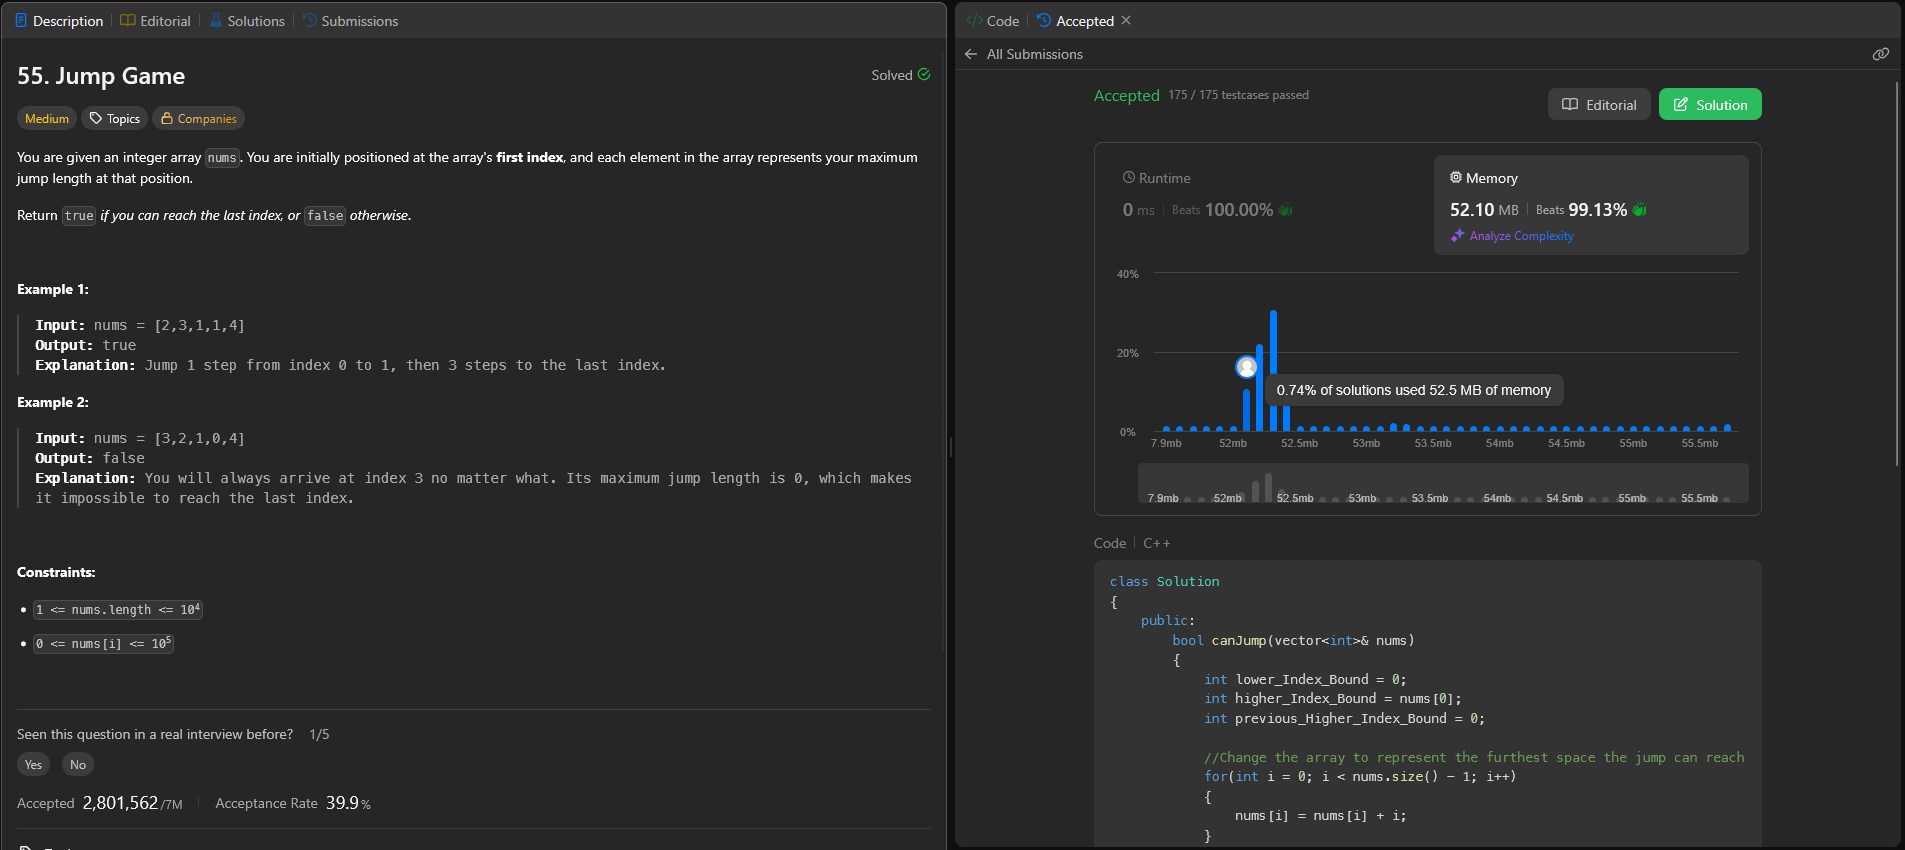
Task: Expand the Companies tag
Action: [x=199, y=119]
